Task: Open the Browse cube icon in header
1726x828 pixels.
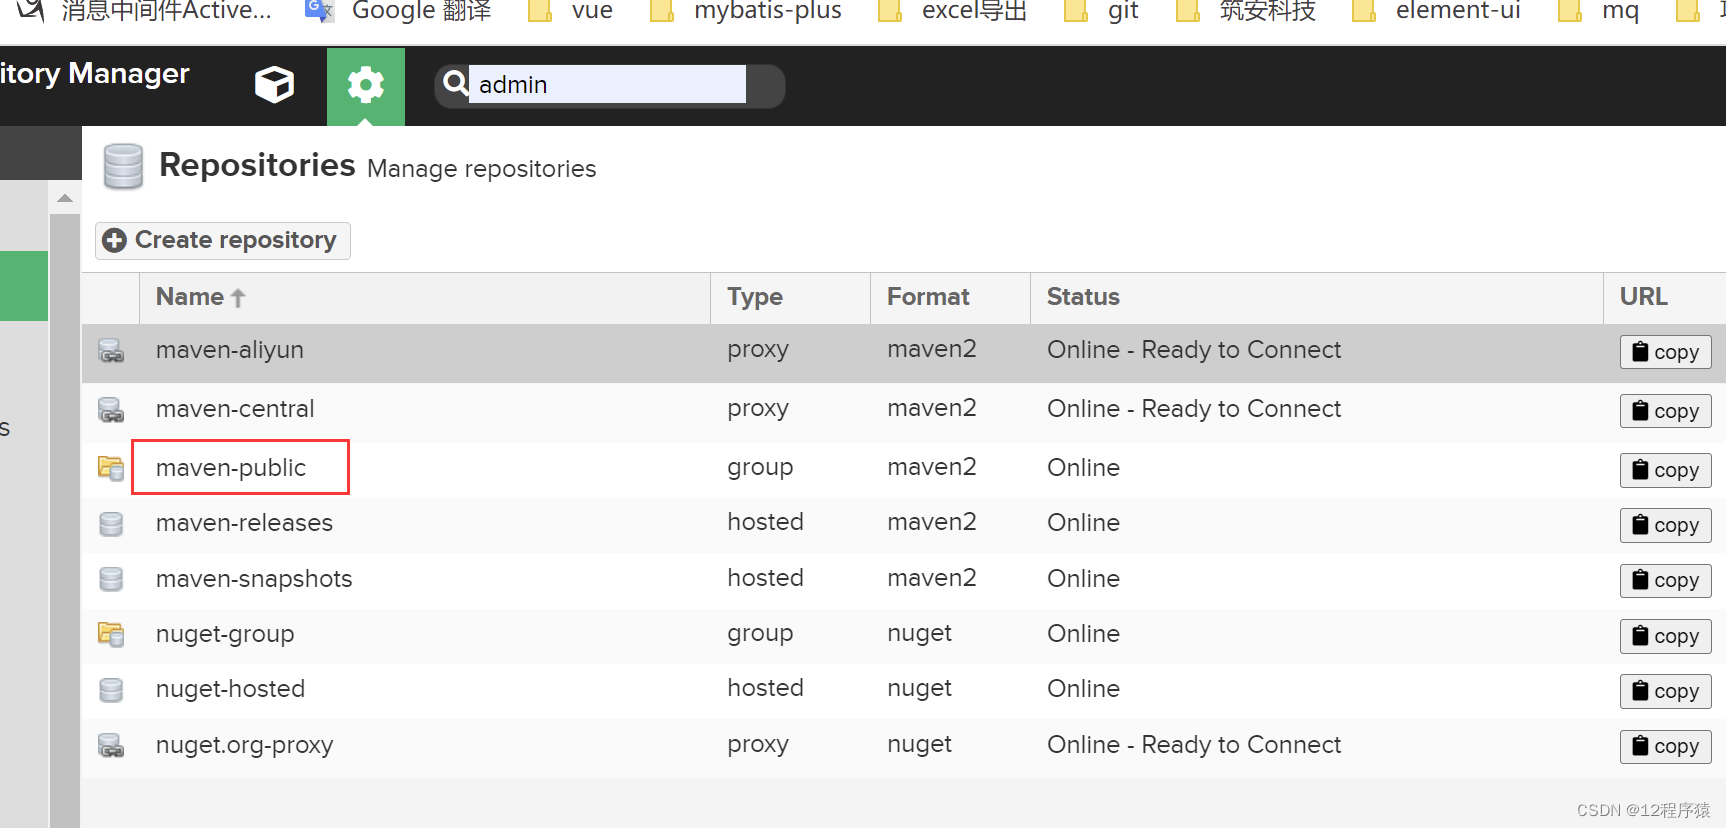Action: tap(274, 85)
